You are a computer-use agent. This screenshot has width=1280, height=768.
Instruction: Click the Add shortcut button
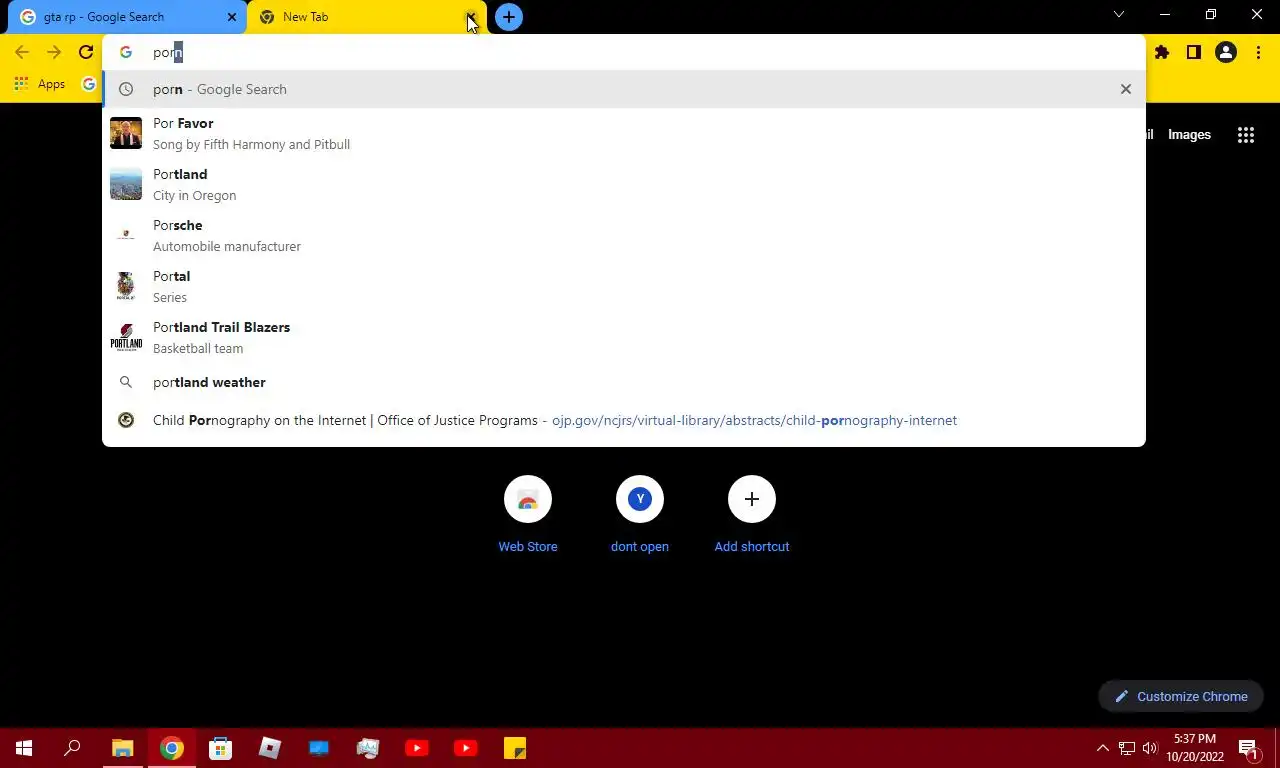(x=752, y=516)
